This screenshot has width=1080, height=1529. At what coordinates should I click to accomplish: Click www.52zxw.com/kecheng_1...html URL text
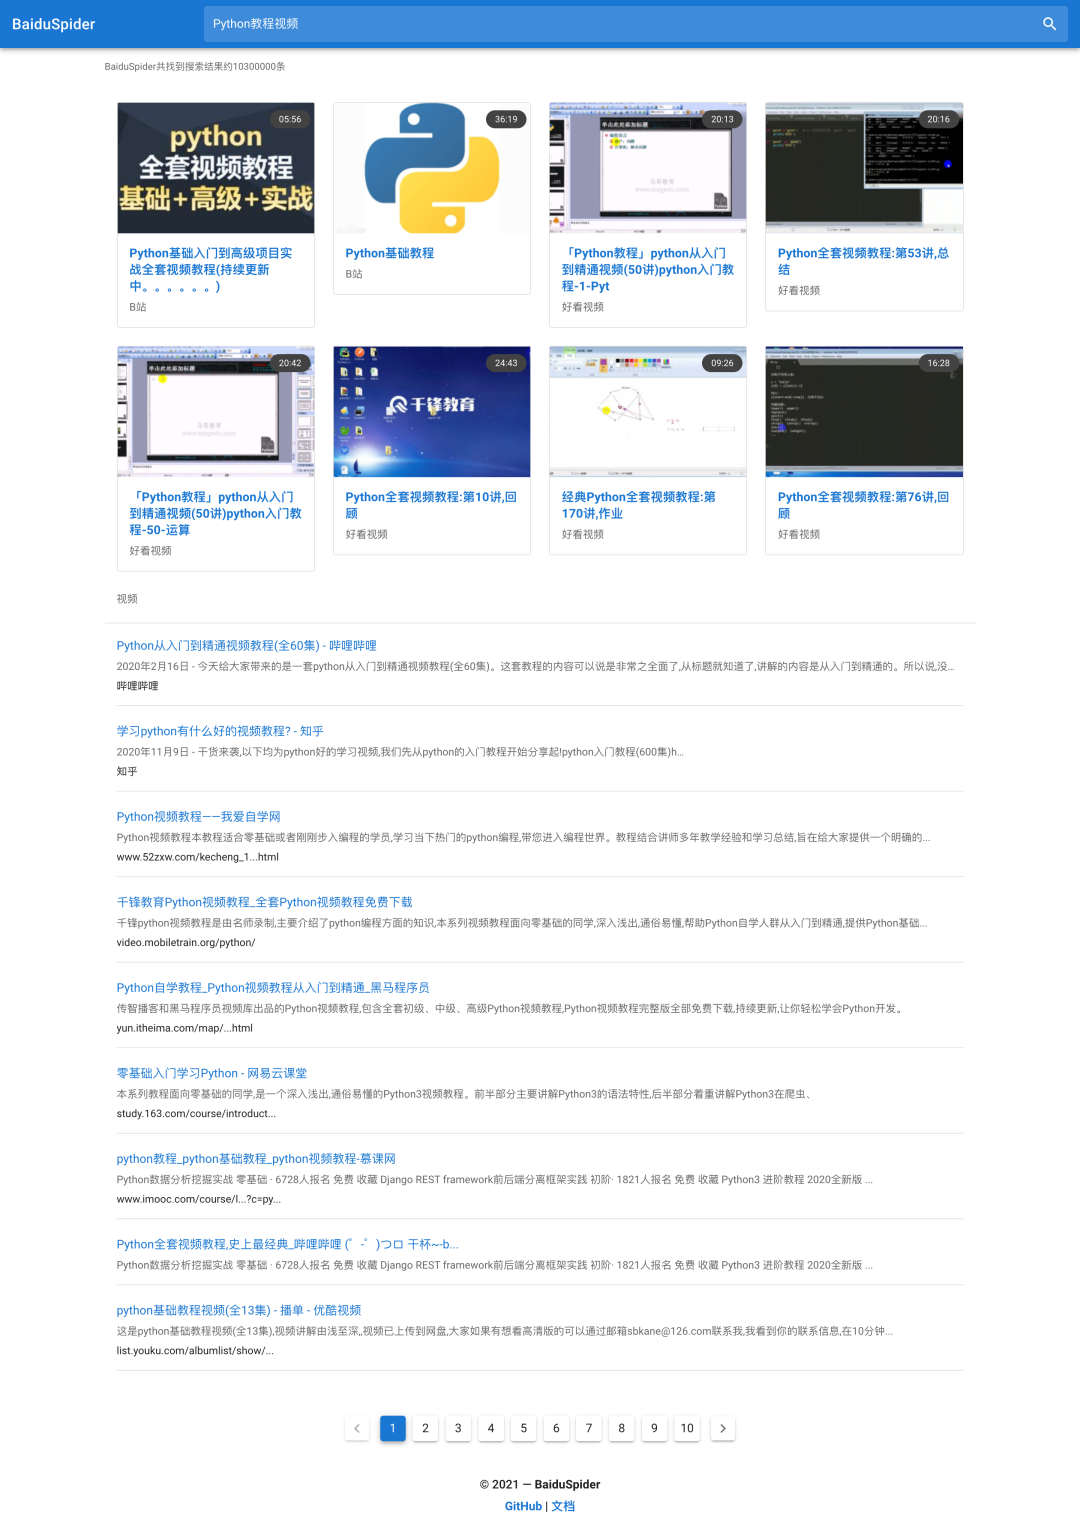click(x=198, y=857)
